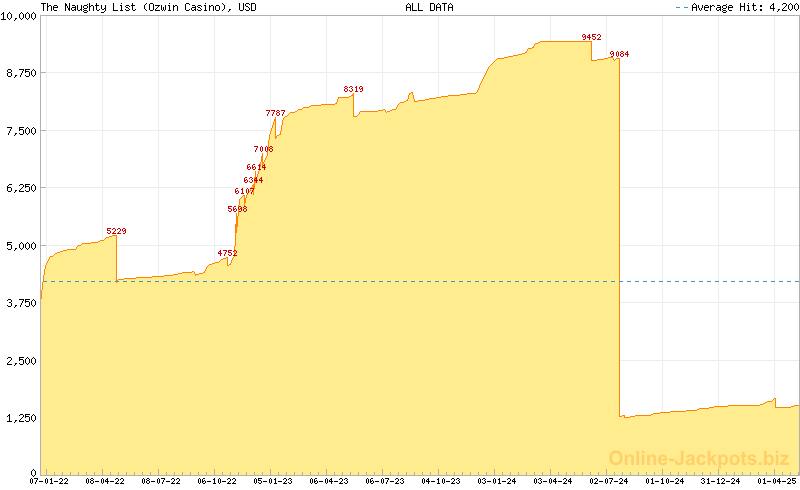The height and width of the screenshot is (490, 800).
Task: Click the Online-Jackpots.biz watermark
Action: (693, 458)
